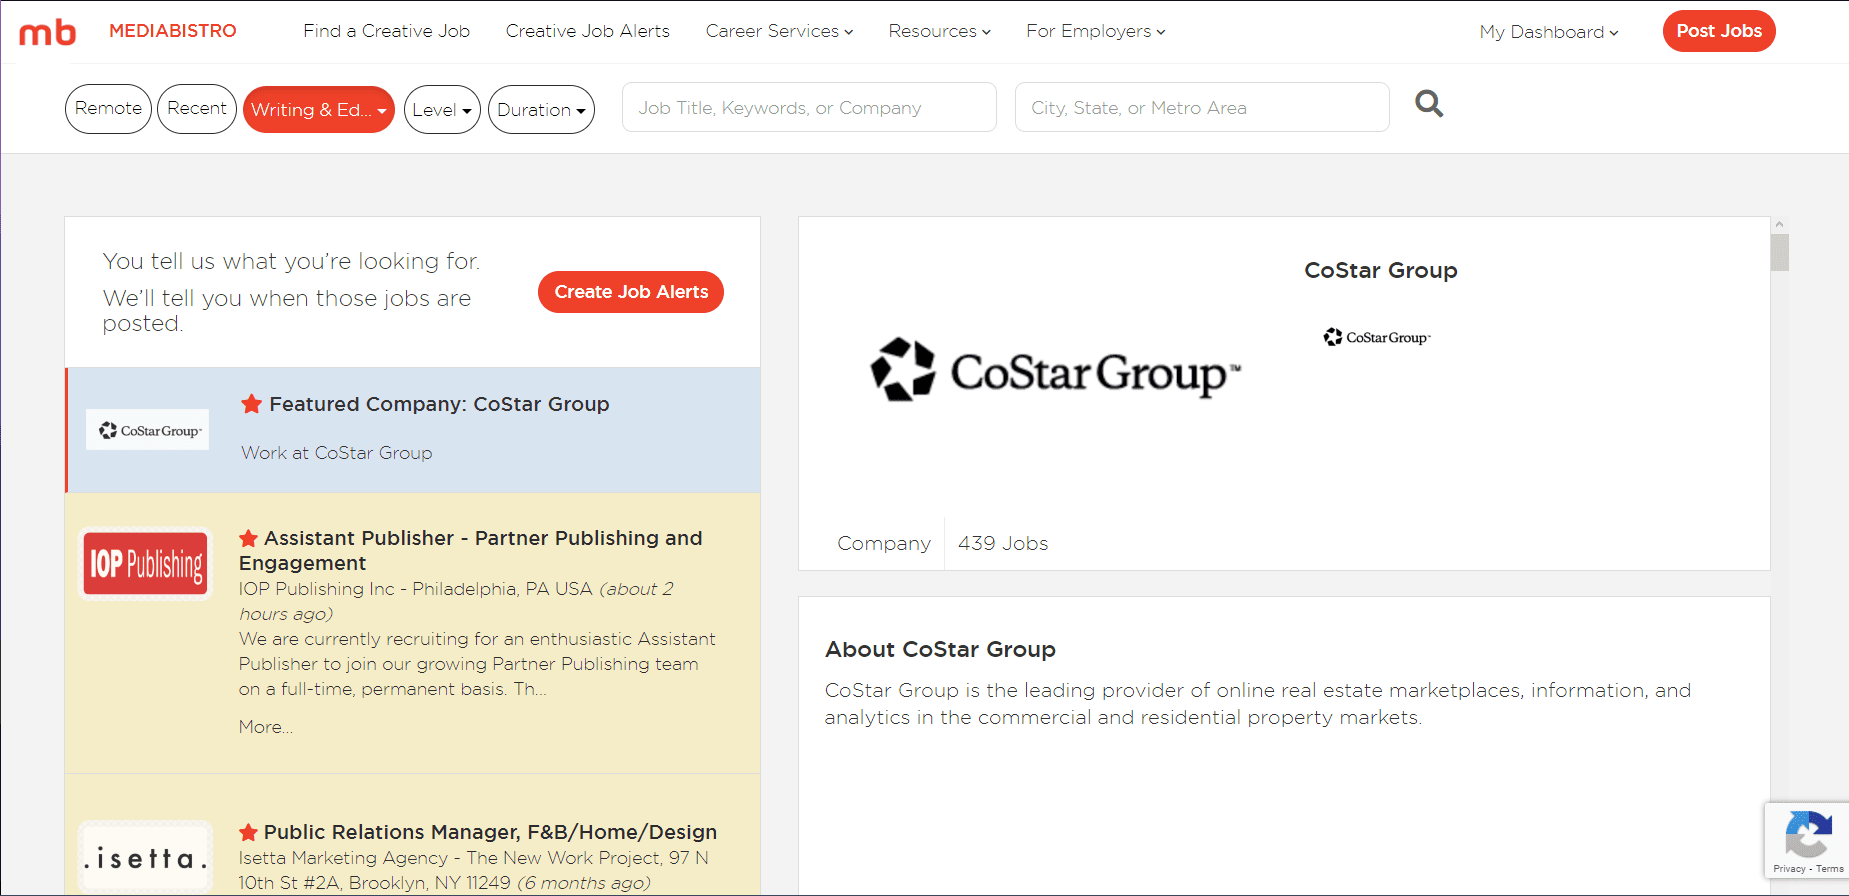Toggle the Remote filter pill

click(108, 109)
